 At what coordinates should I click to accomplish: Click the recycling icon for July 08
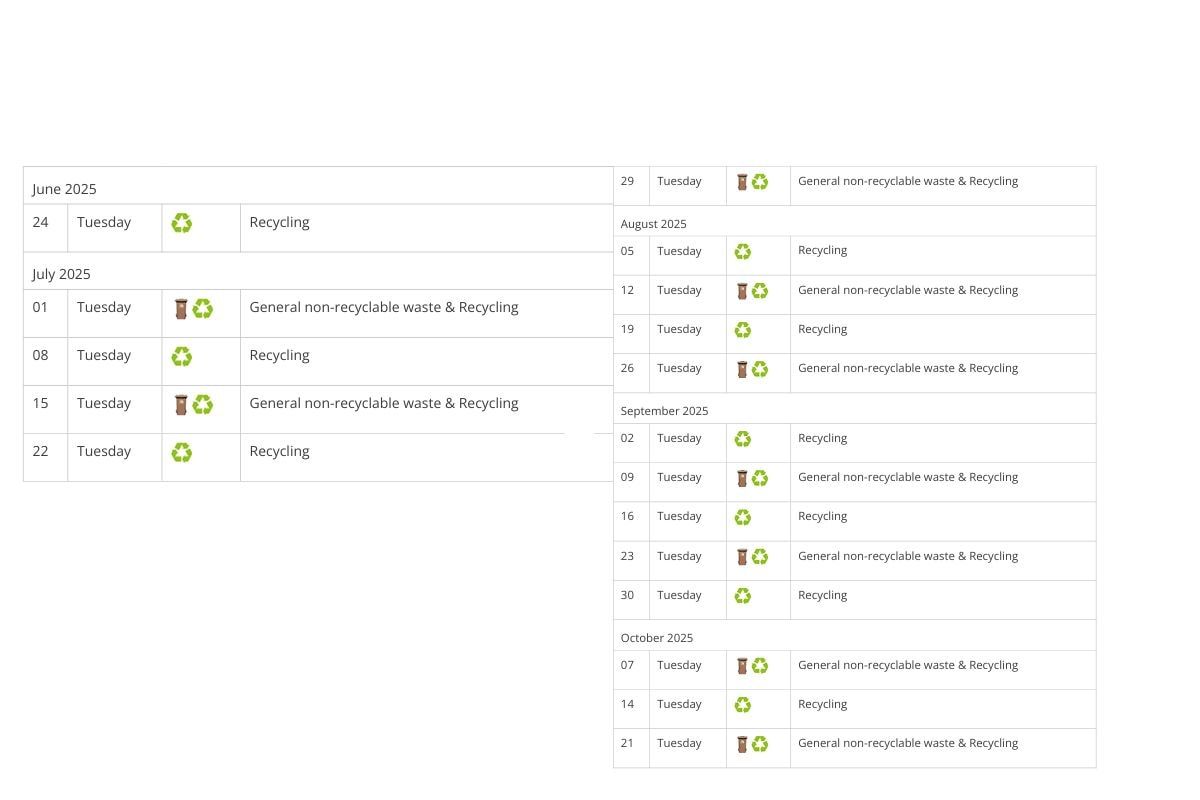point(181,356)
